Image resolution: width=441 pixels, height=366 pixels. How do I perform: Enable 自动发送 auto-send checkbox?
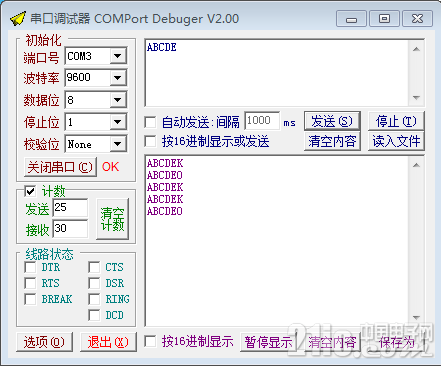(x=150, y=122)
